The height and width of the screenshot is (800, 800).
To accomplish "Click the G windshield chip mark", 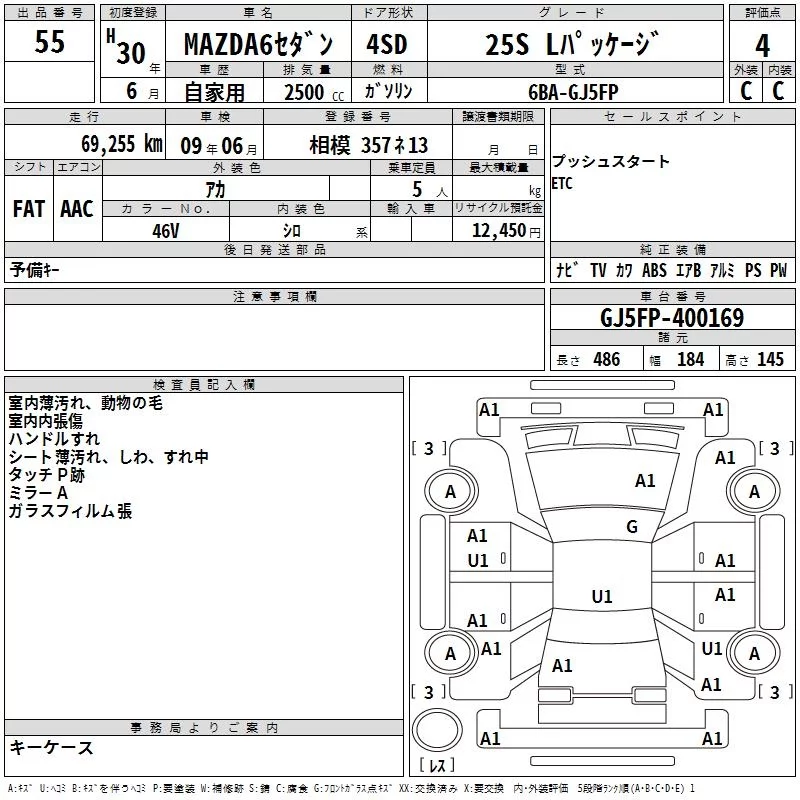I will click(632, 526).
